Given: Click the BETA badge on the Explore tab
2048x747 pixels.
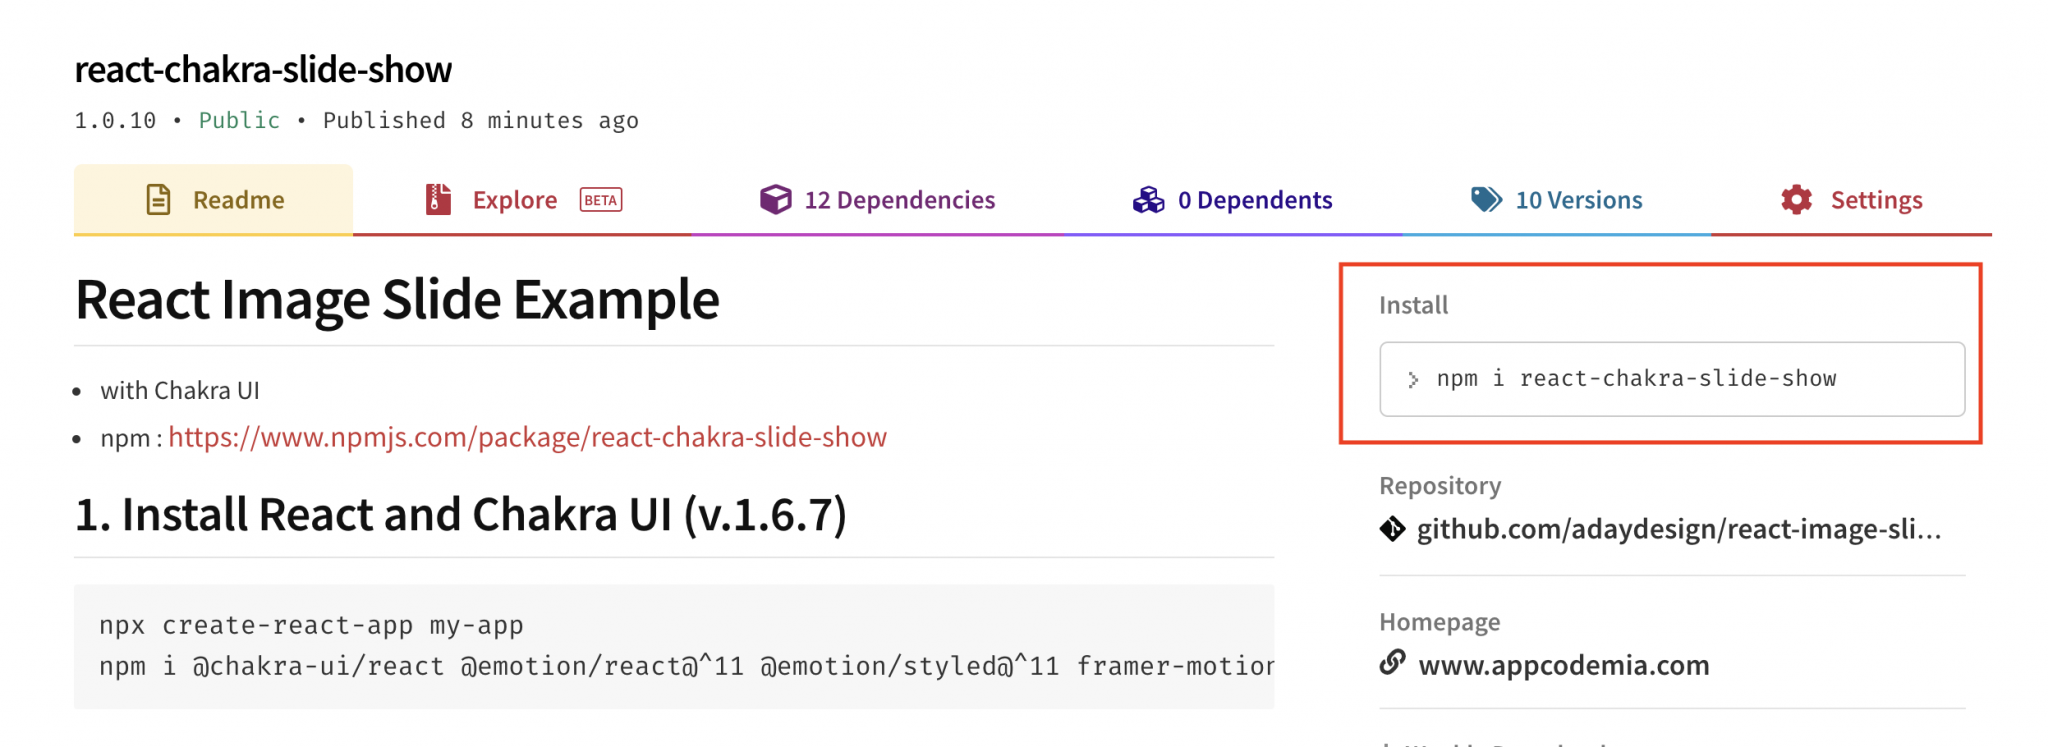Looking at the screenshot, I should point(599,200).
